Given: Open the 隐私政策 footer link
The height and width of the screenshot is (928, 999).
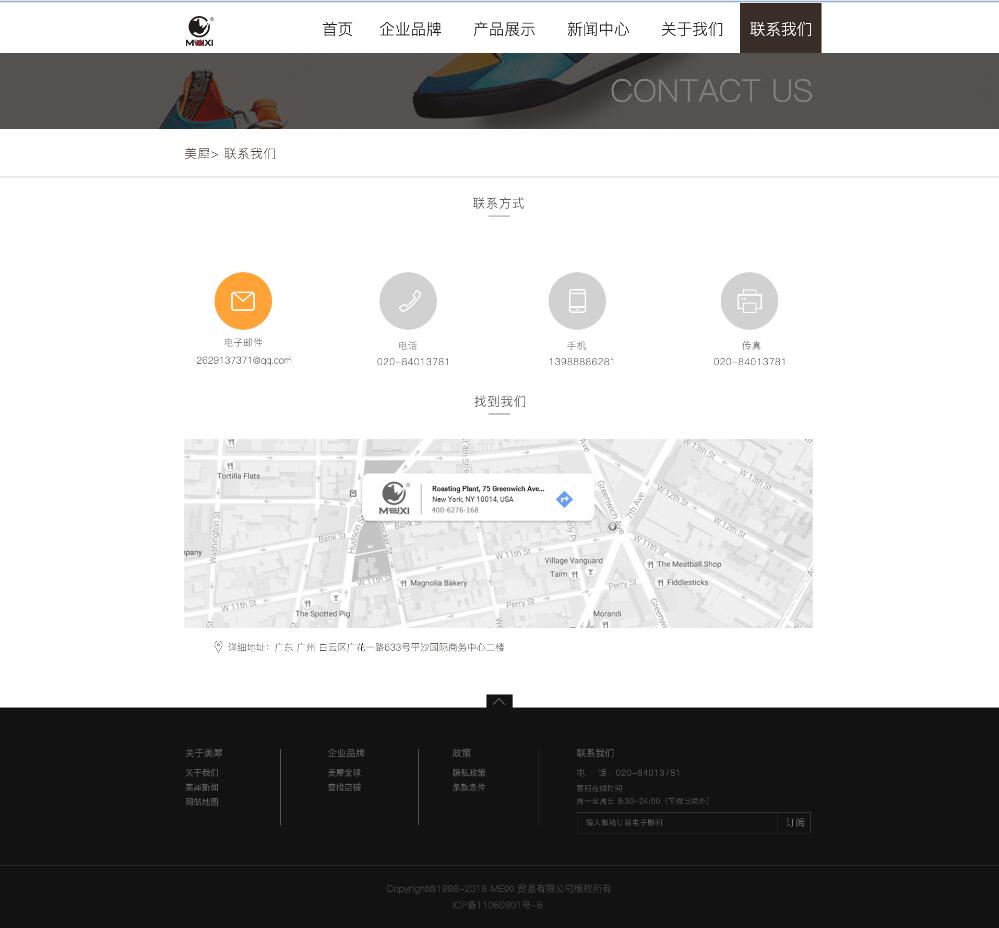Looking at the screenshot, I should (x=469, y=773).
